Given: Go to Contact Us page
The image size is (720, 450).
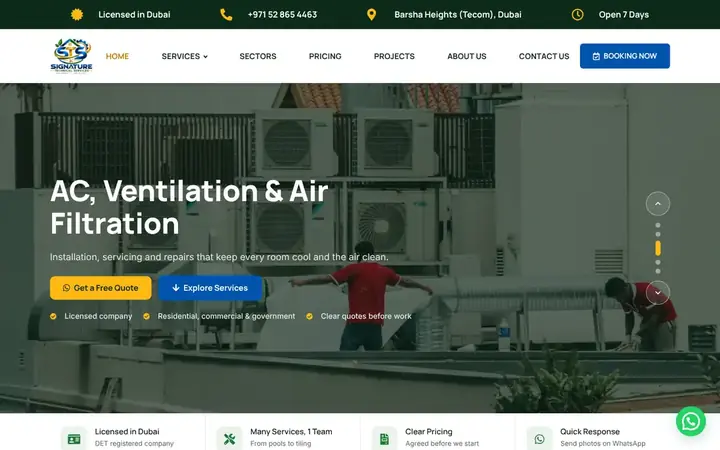Looking at the screenshot, I should click(544, 56).
